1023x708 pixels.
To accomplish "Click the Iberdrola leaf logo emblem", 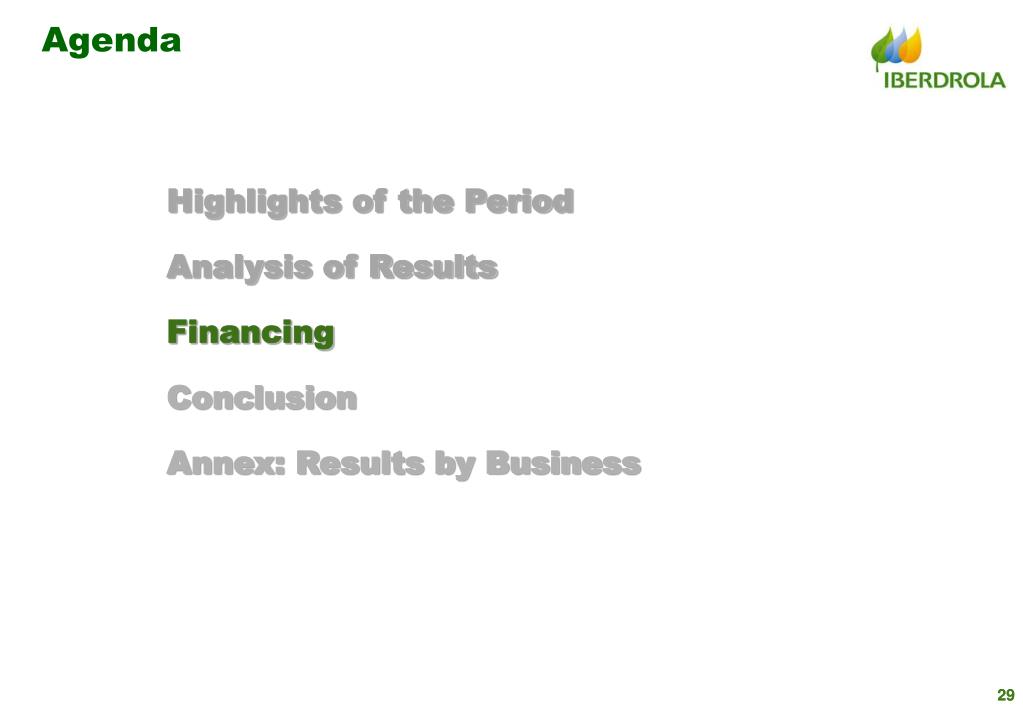I will click(896, 47).
